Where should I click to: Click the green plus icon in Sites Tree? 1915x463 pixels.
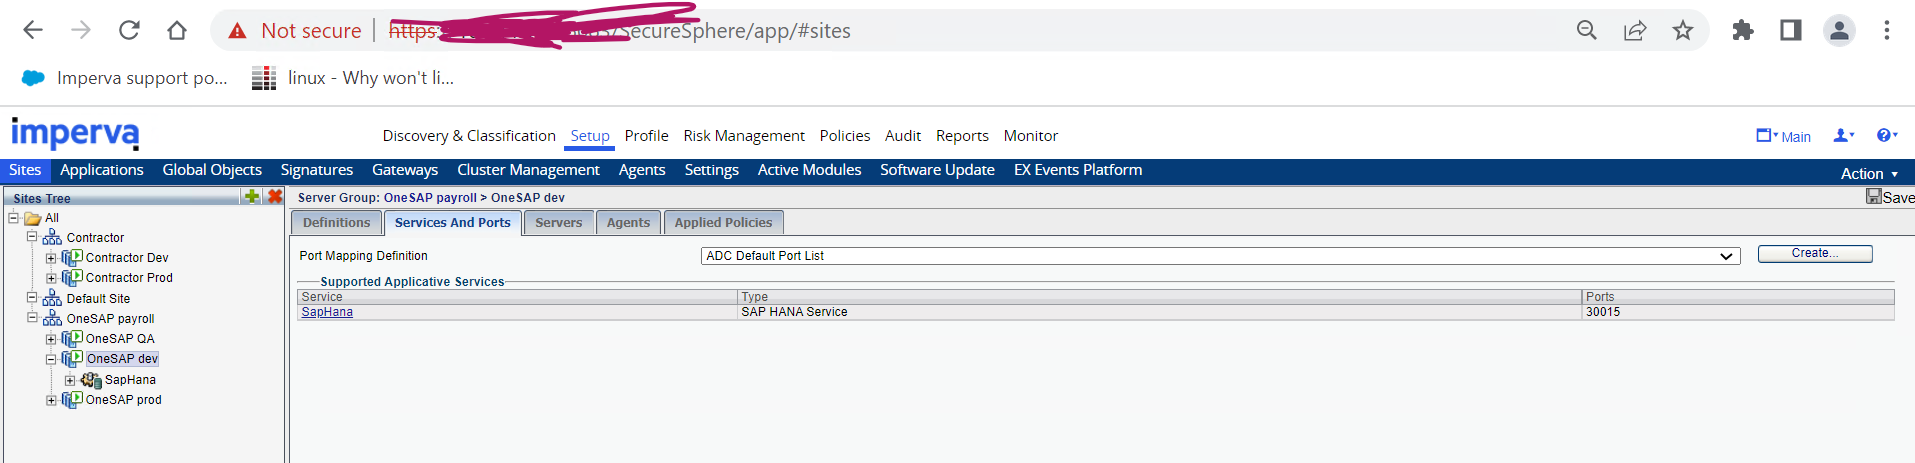(x=252, y=197)
